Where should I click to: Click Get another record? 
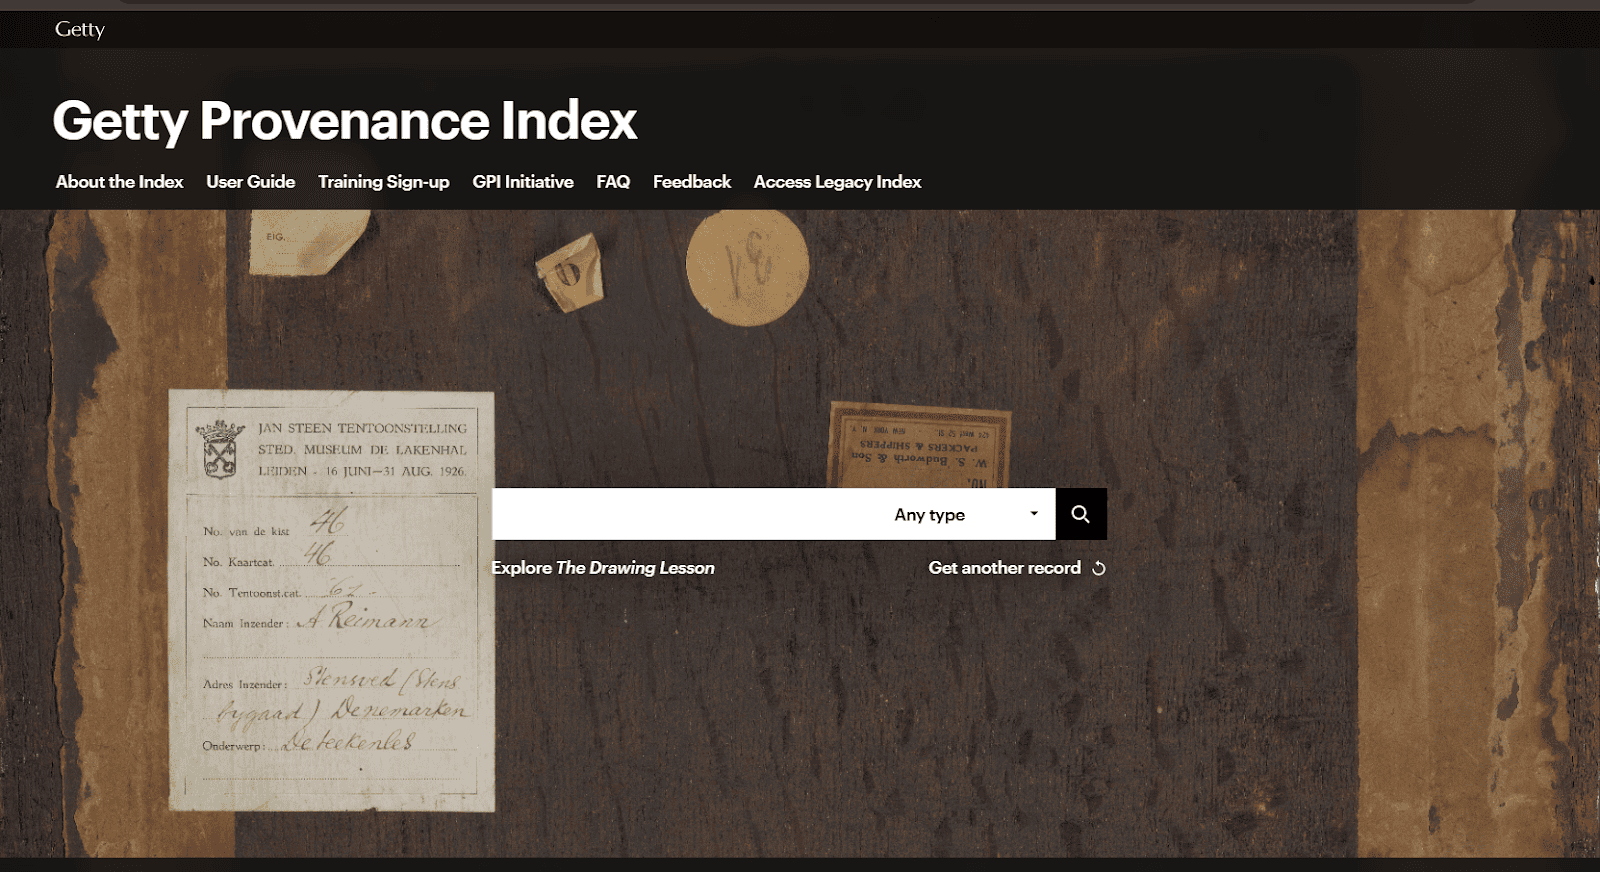1005,568
